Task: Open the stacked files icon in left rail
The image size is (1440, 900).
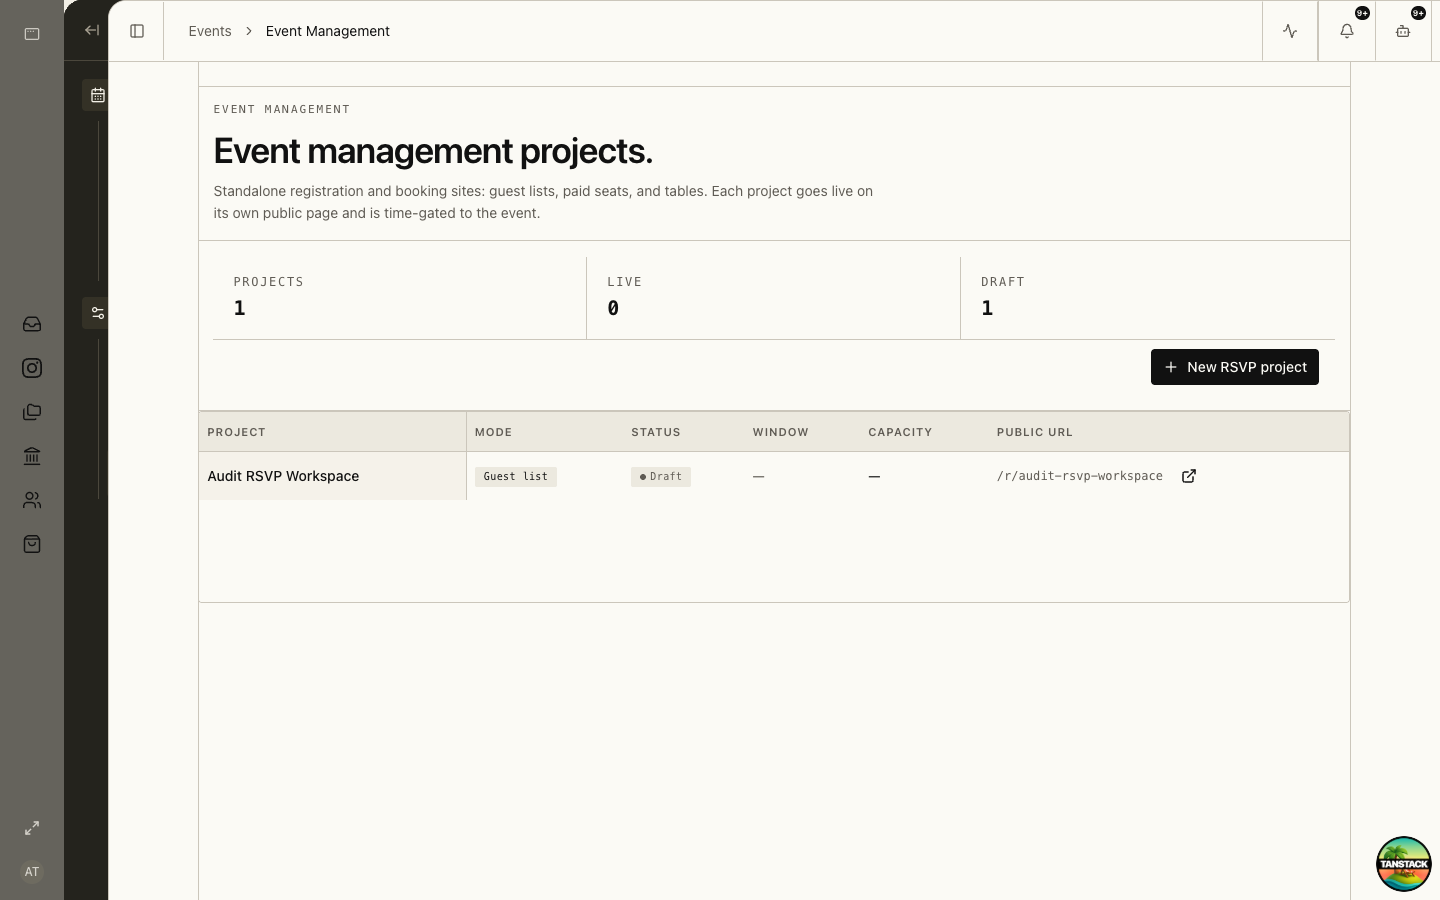Action: pyautogui.click(x=32, y=412)
